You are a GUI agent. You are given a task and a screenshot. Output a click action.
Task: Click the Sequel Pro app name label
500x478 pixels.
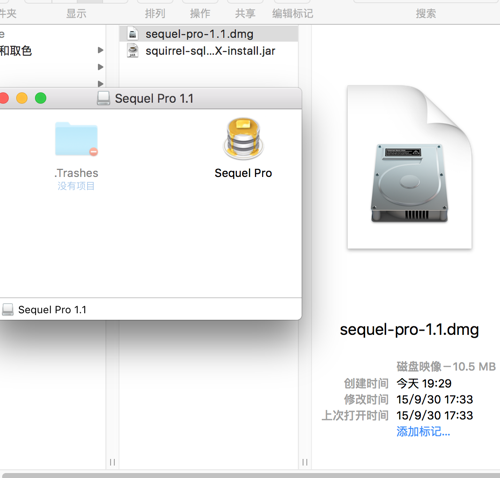243,173
